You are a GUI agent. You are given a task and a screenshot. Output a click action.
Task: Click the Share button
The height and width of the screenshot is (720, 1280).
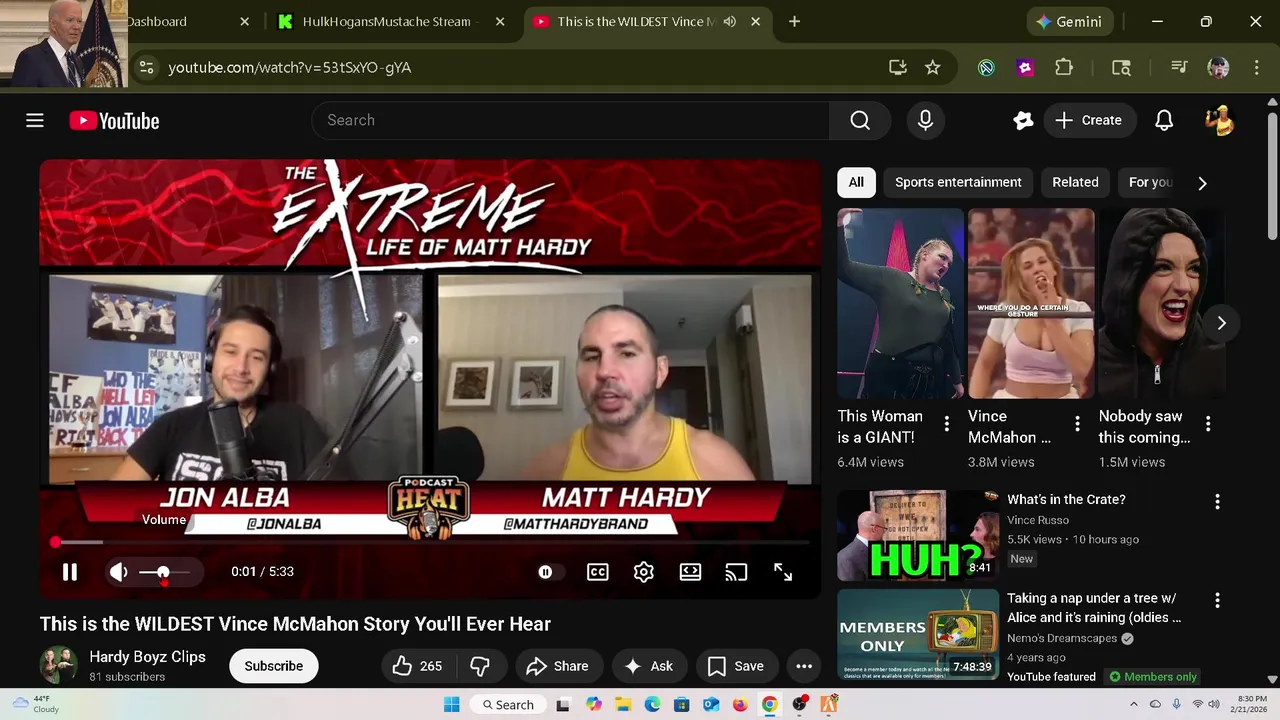coord(558,666)
